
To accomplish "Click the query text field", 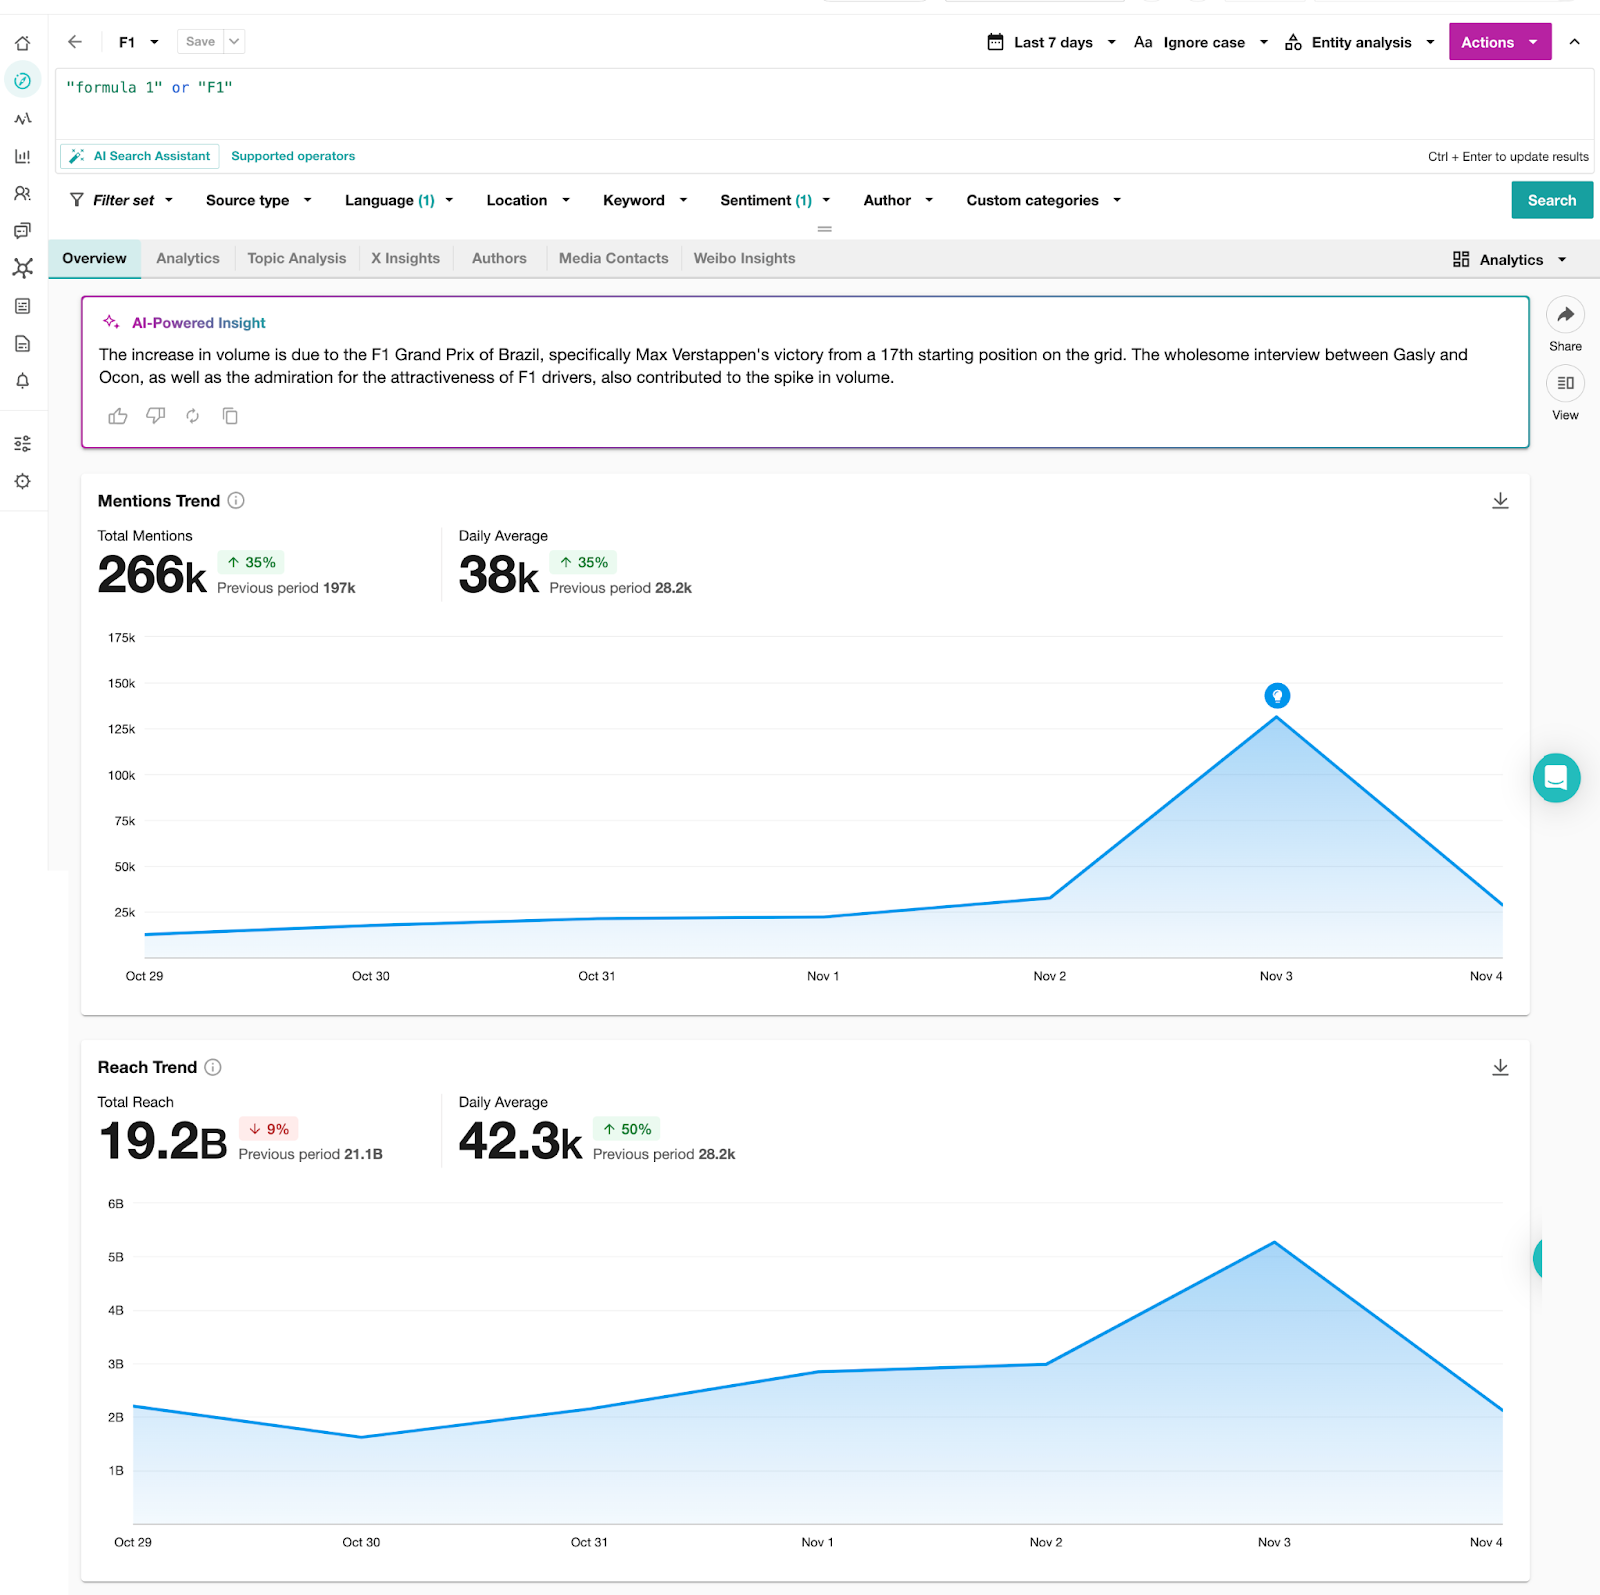I will [x=825, y=104].
